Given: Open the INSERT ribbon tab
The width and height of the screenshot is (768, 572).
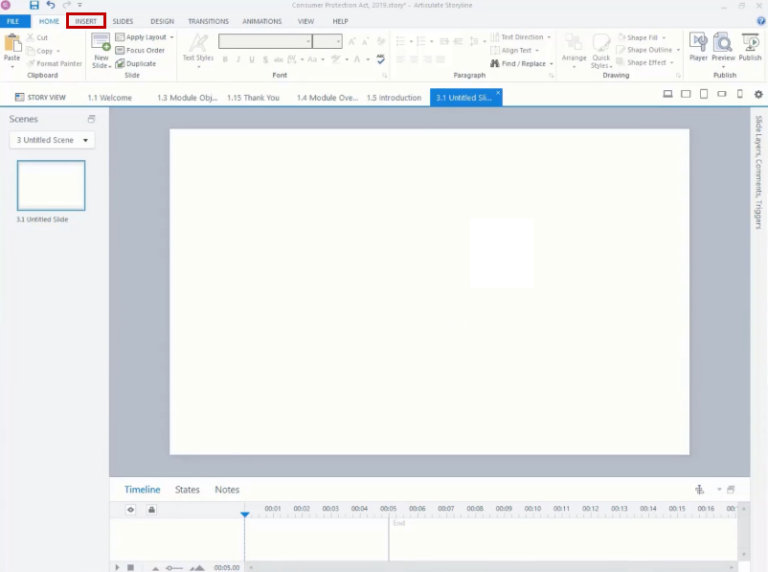Looking at the screenshot, I should (86, 21).
